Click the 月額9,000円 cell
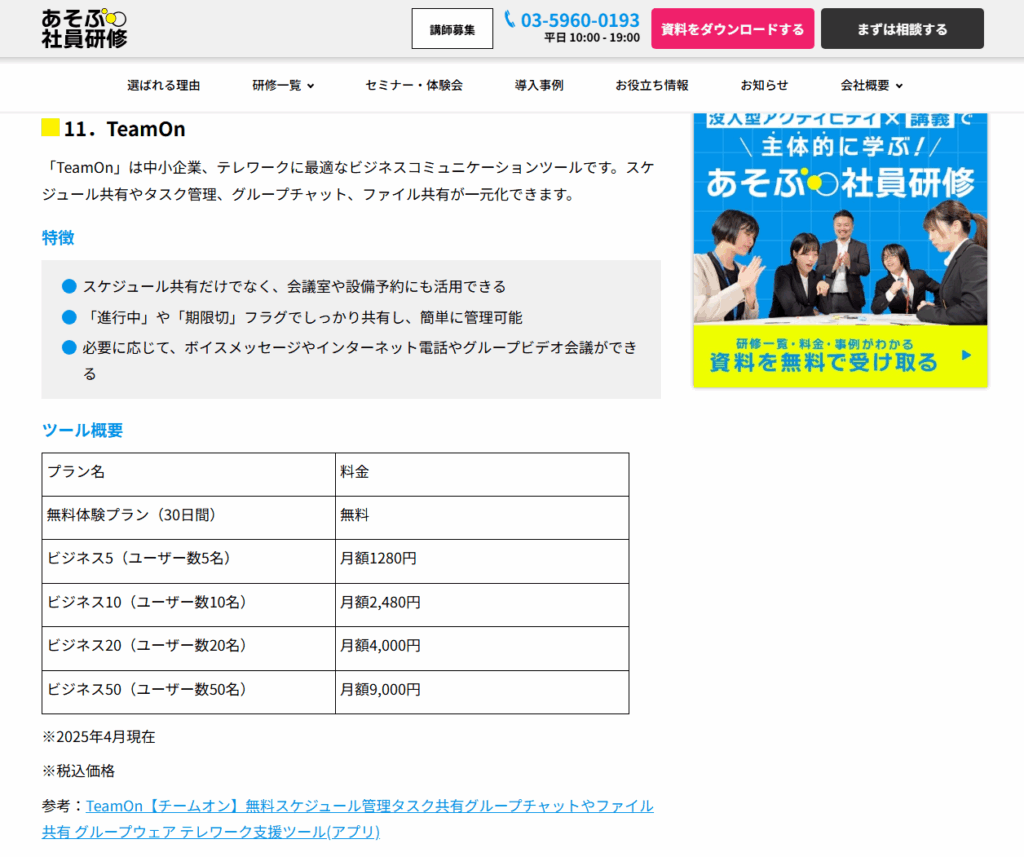 tap(482, 692)
